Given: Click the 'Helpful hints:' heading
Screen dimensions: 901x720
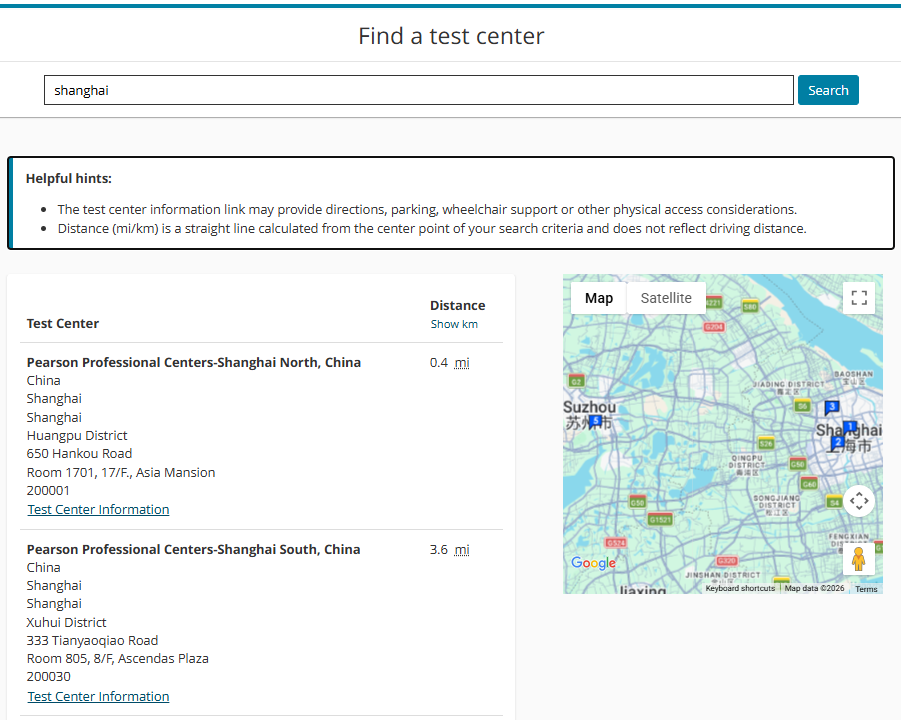Looking at the screenshot, I should tap(69, 179).
